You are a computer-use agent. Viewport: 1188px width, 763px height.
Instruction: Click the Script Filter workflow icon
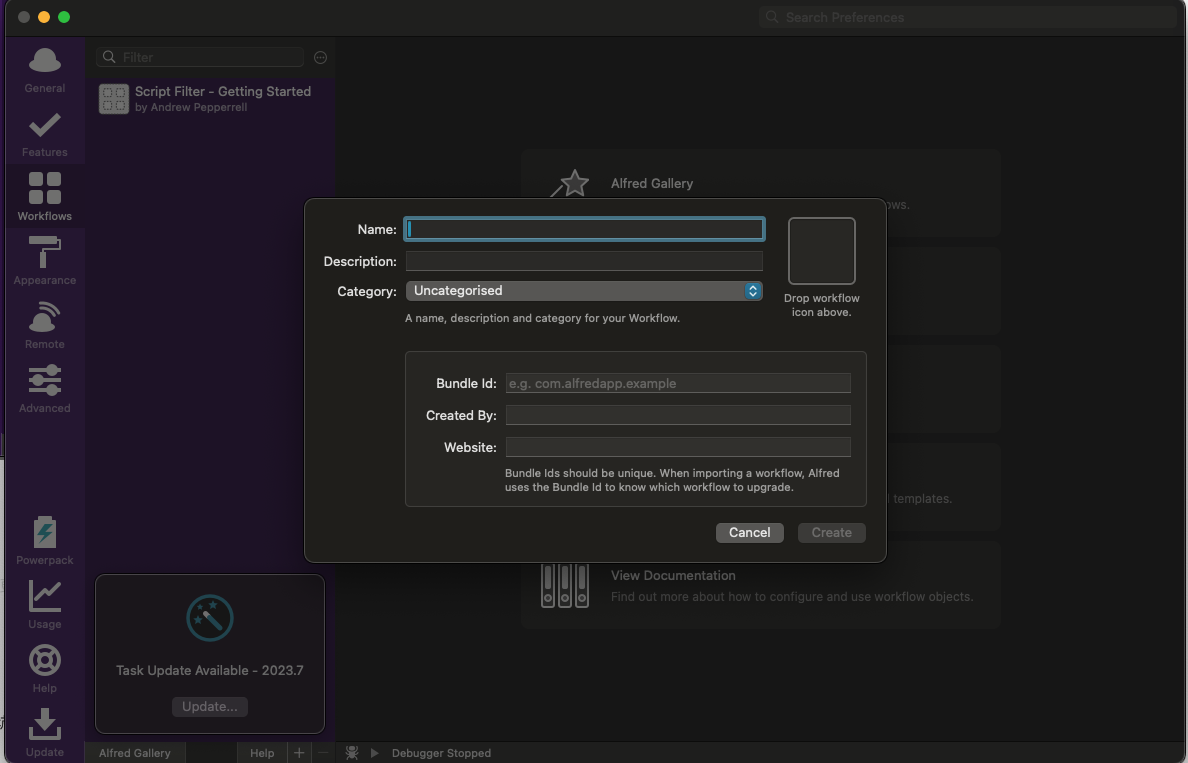(x=114, y=99)
